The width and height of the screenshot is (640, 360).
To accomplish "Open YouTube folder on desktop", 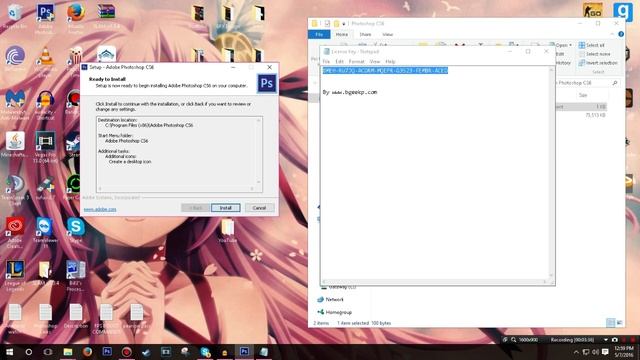I will [x=228, y=231].
